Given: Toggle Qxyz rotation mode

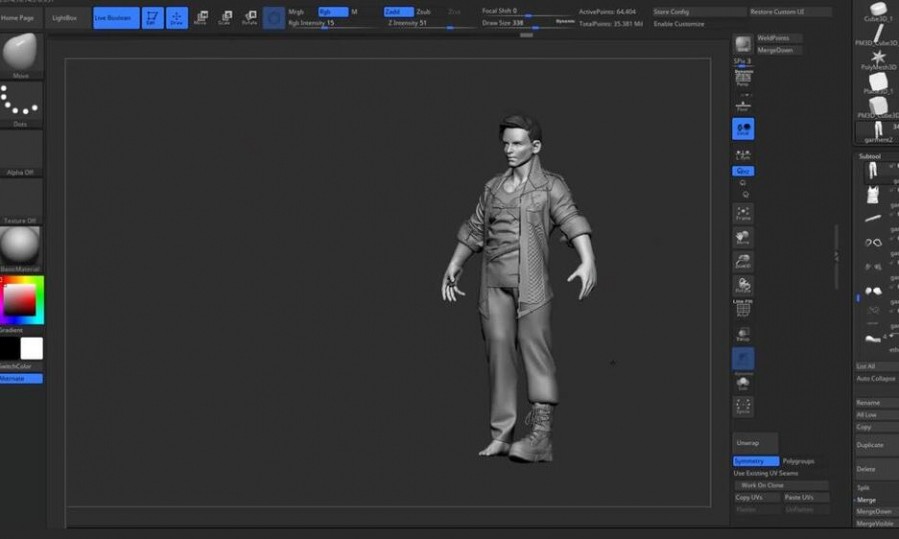Looking at the screenshot, I should click(743, 171).
